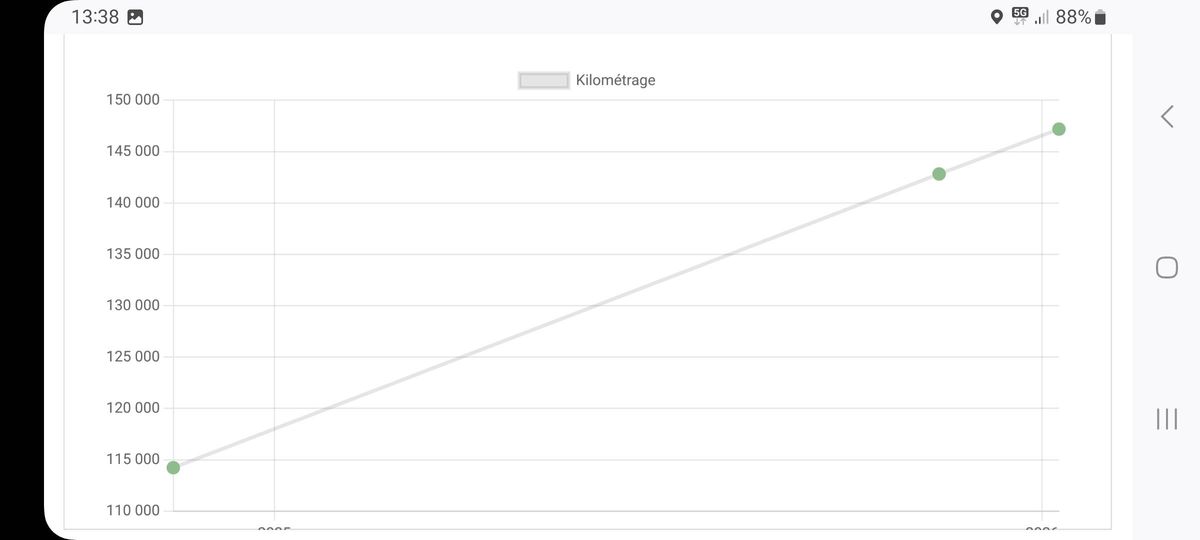Click the 110 000 y-axis label

tap(132, 511)
